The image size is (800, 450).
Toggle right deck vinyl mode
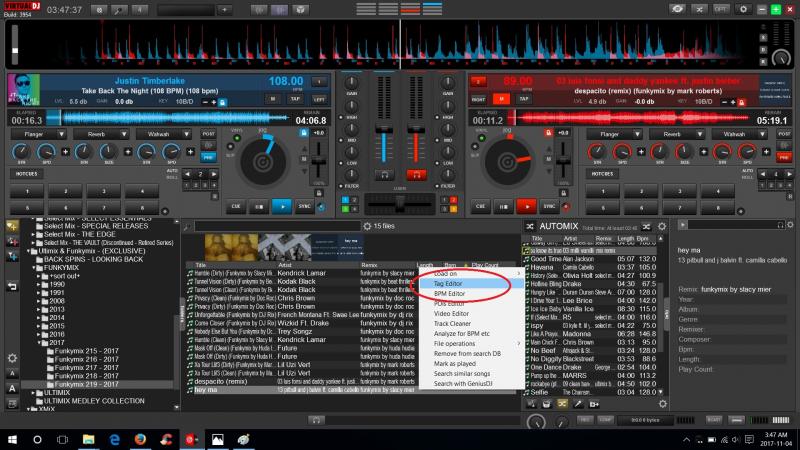coord(481,138)
